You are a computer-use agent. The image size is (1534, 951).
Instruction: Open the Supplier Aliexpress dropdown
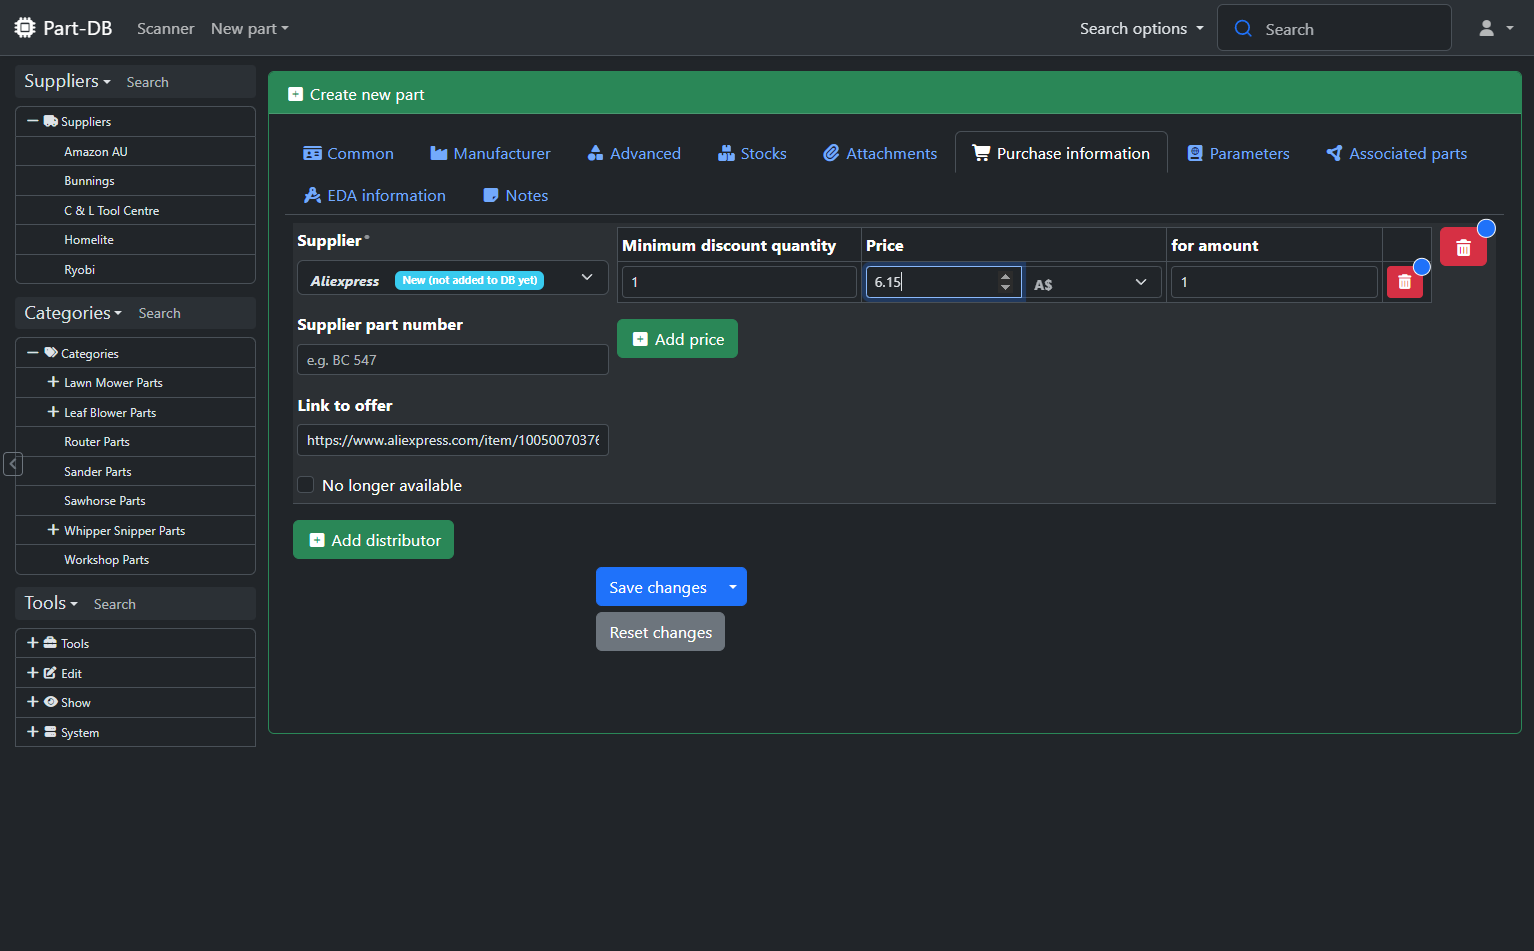click(x=453, y=278)
